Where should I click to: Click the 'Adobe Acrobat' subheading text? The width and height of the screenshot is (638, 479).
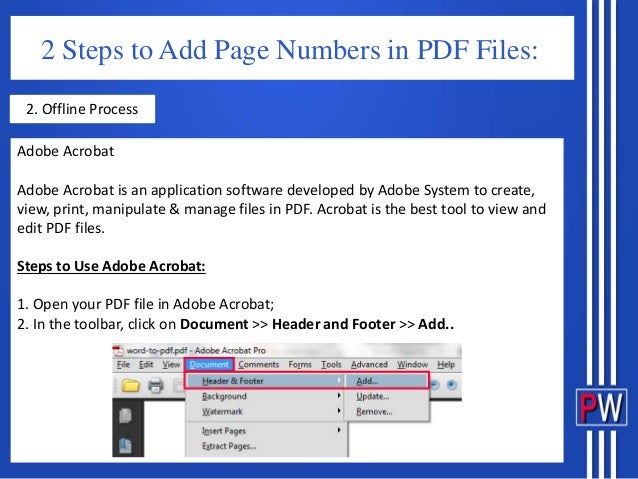pos(66,151)
